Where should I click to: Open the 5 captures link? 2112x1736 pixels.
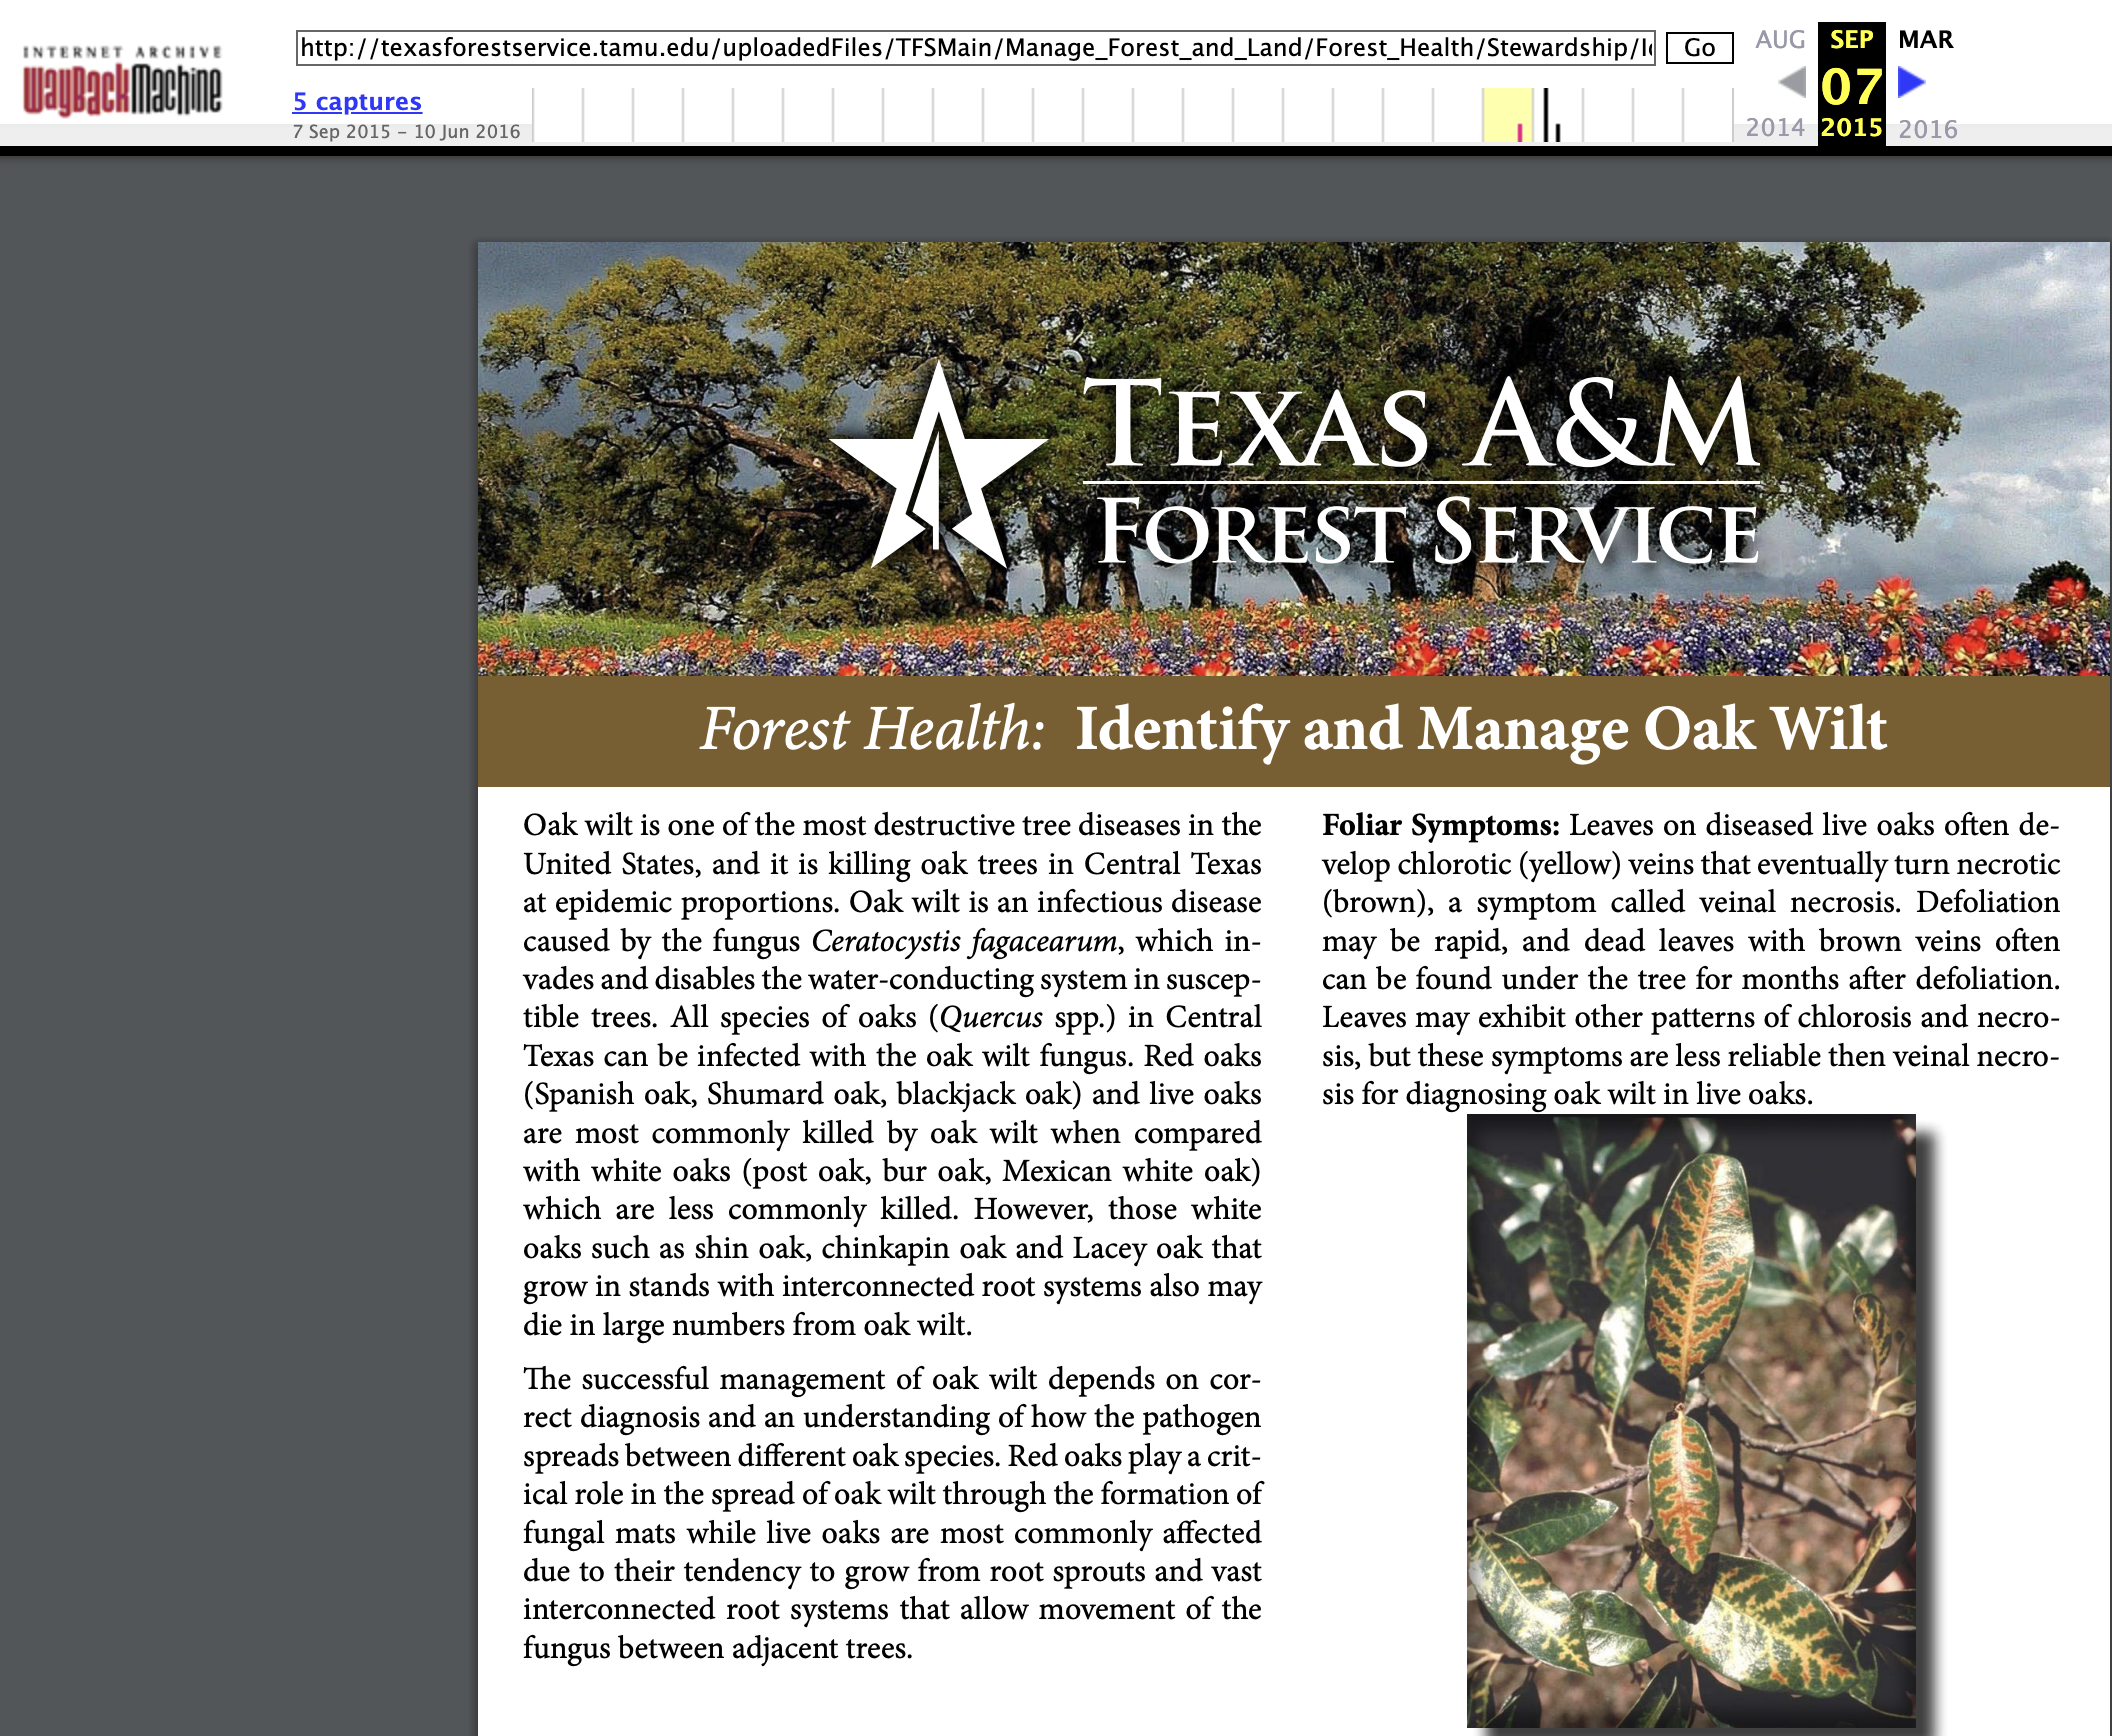coord(357,101)
